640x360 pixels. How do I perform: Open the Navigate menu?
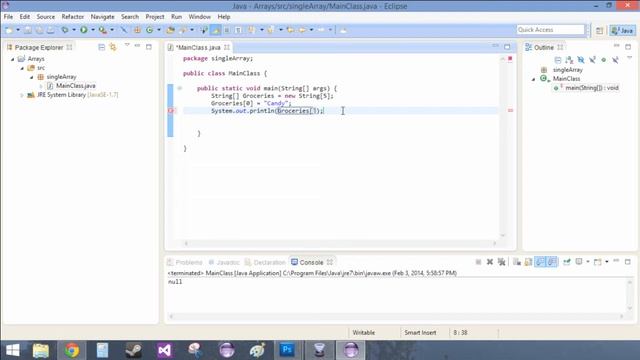click(x=102, y=17)
